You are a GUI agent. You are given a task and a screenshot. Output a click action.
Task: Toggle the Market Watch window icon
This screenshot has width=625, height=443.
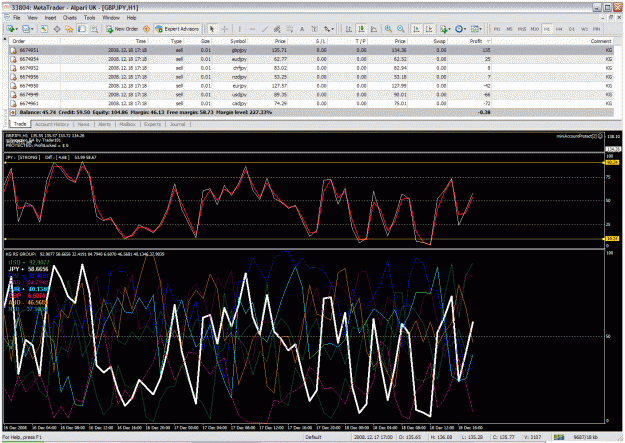point(44,29)
